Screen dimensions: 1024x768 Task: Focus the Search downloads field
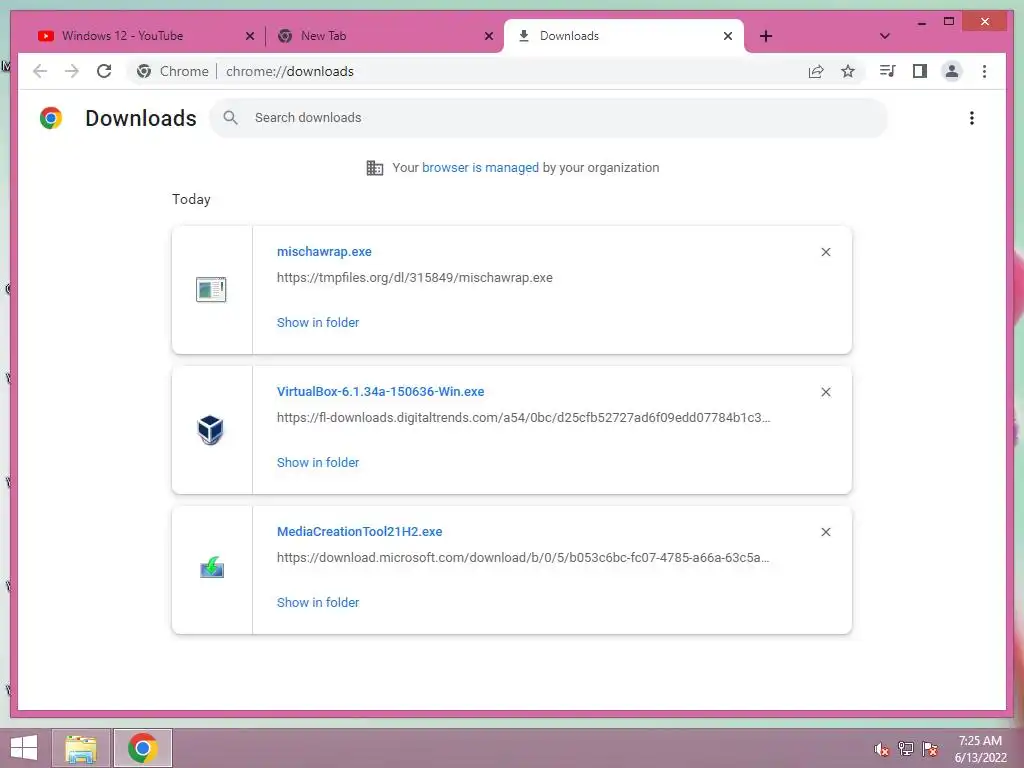pos(549,118)
